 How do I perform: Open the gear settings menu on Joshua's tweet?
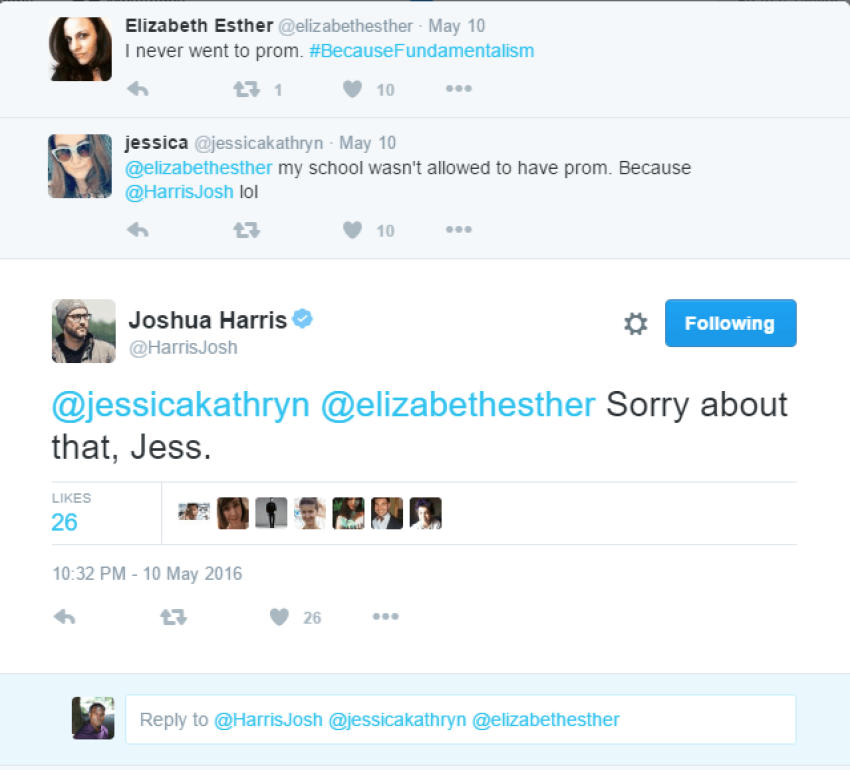coord(635,323)
